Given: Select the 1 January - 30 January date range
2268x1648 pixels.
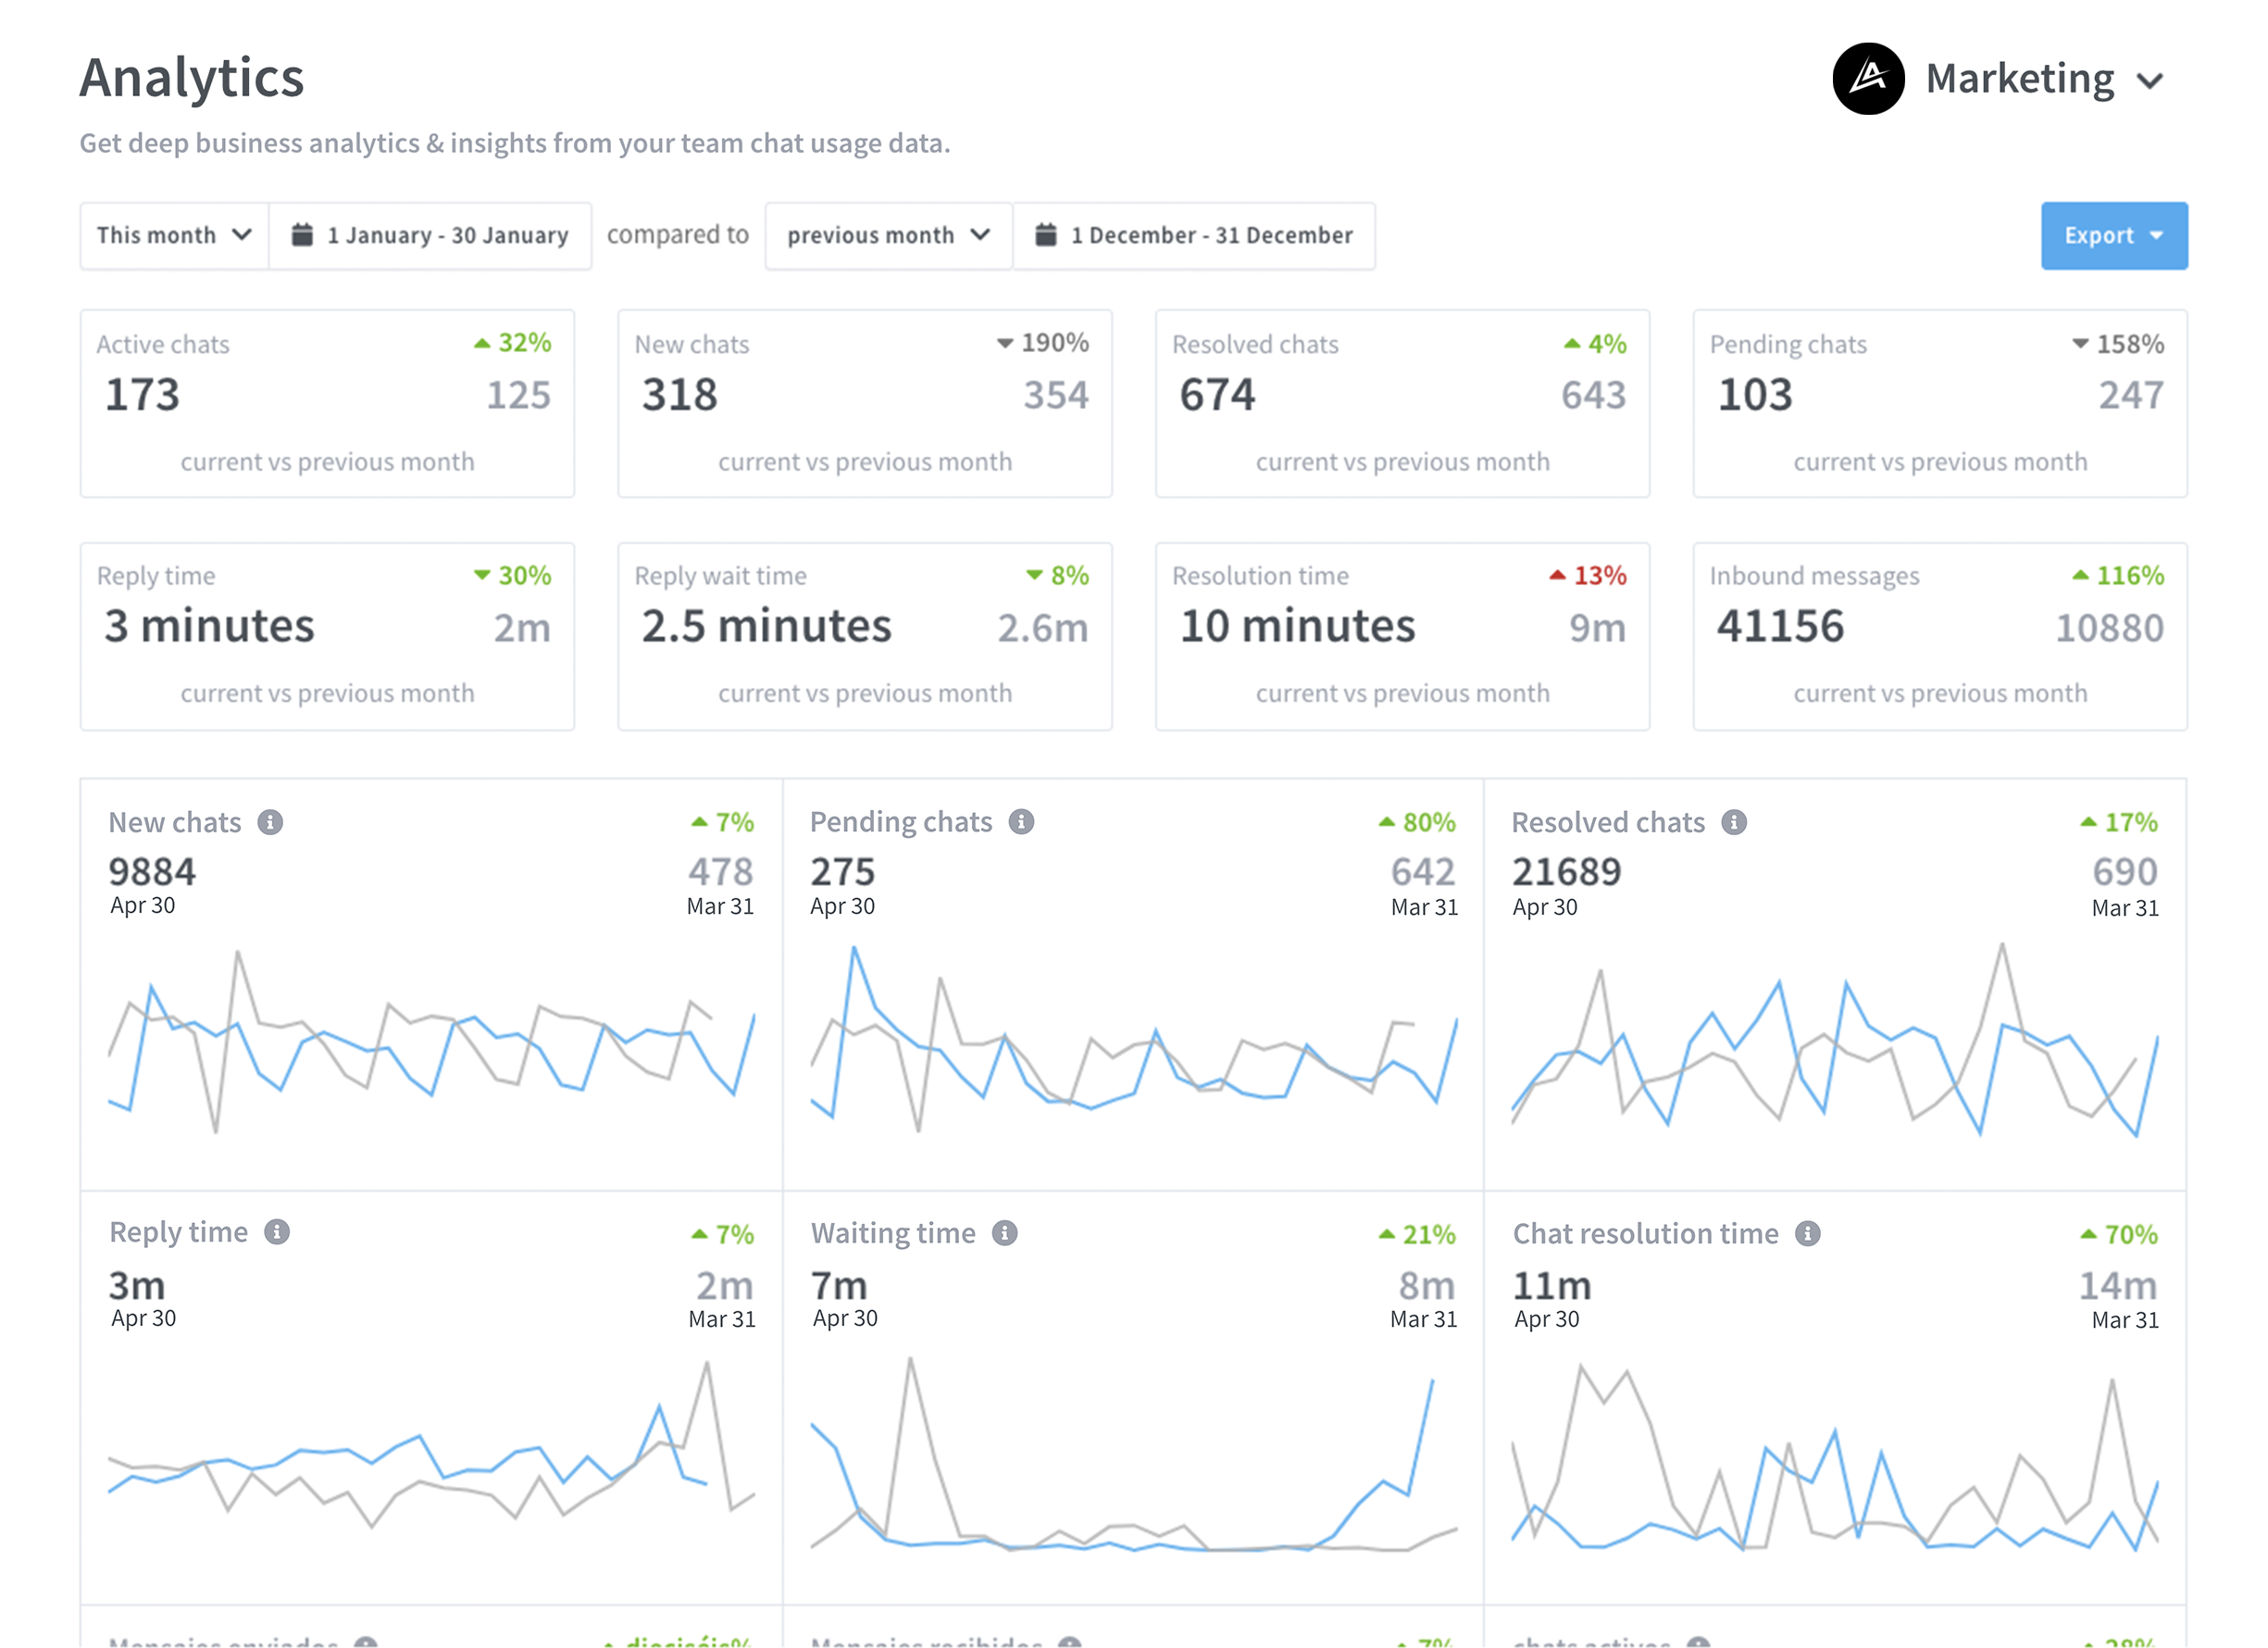Looking at the screenshot, I should coord(430,236).
